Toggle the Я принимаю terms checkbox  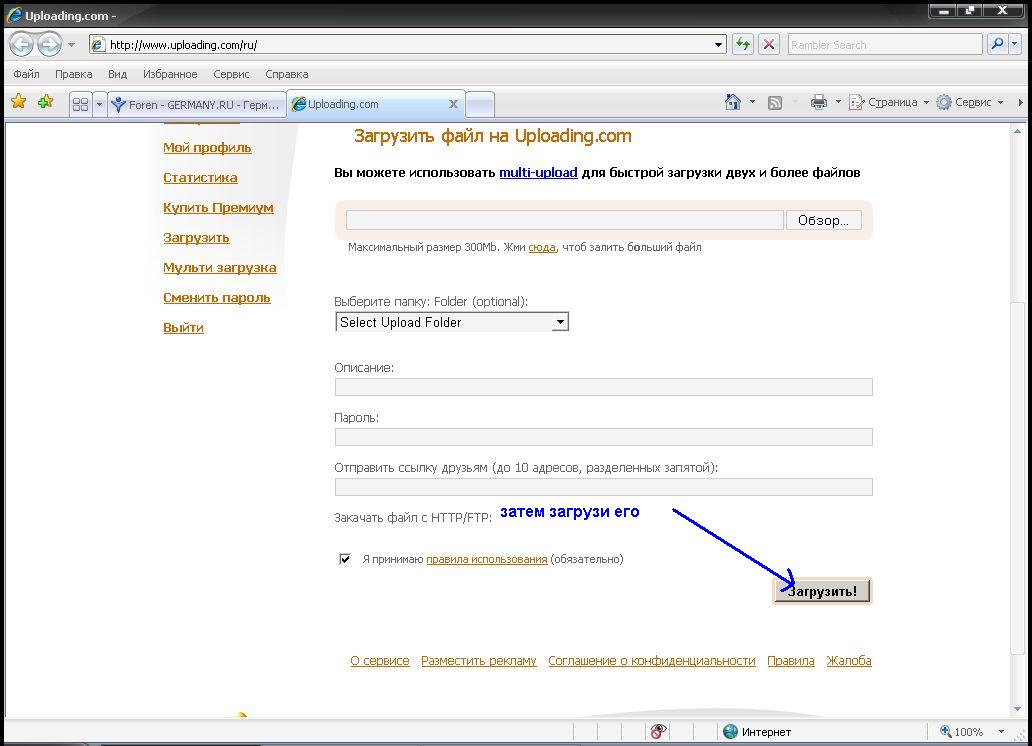(345, 559)
